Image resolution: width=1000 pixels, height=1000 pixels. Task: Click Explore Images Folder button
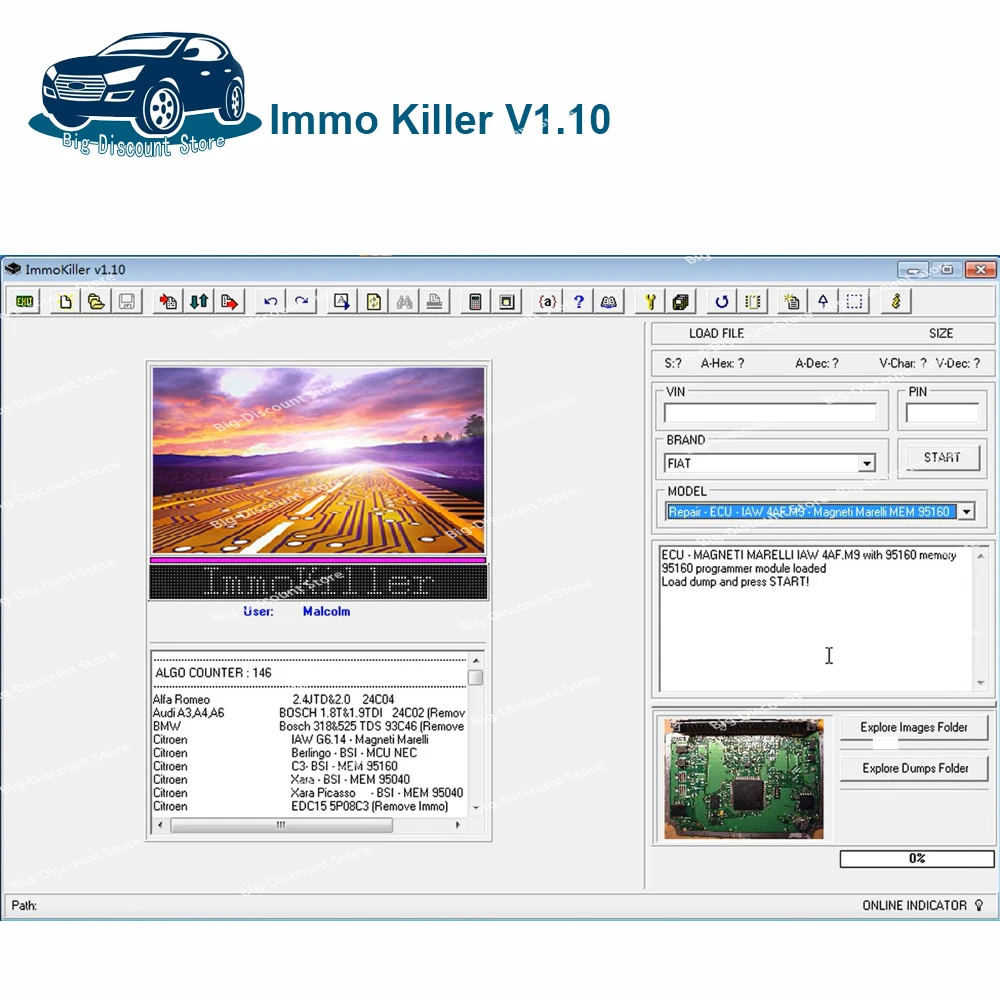click(x=914, y=727)
